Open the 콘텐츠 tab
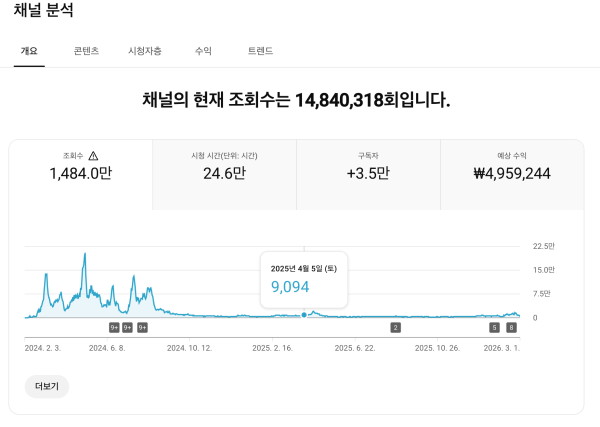600x427 pixels. click(x=86, y=51)
